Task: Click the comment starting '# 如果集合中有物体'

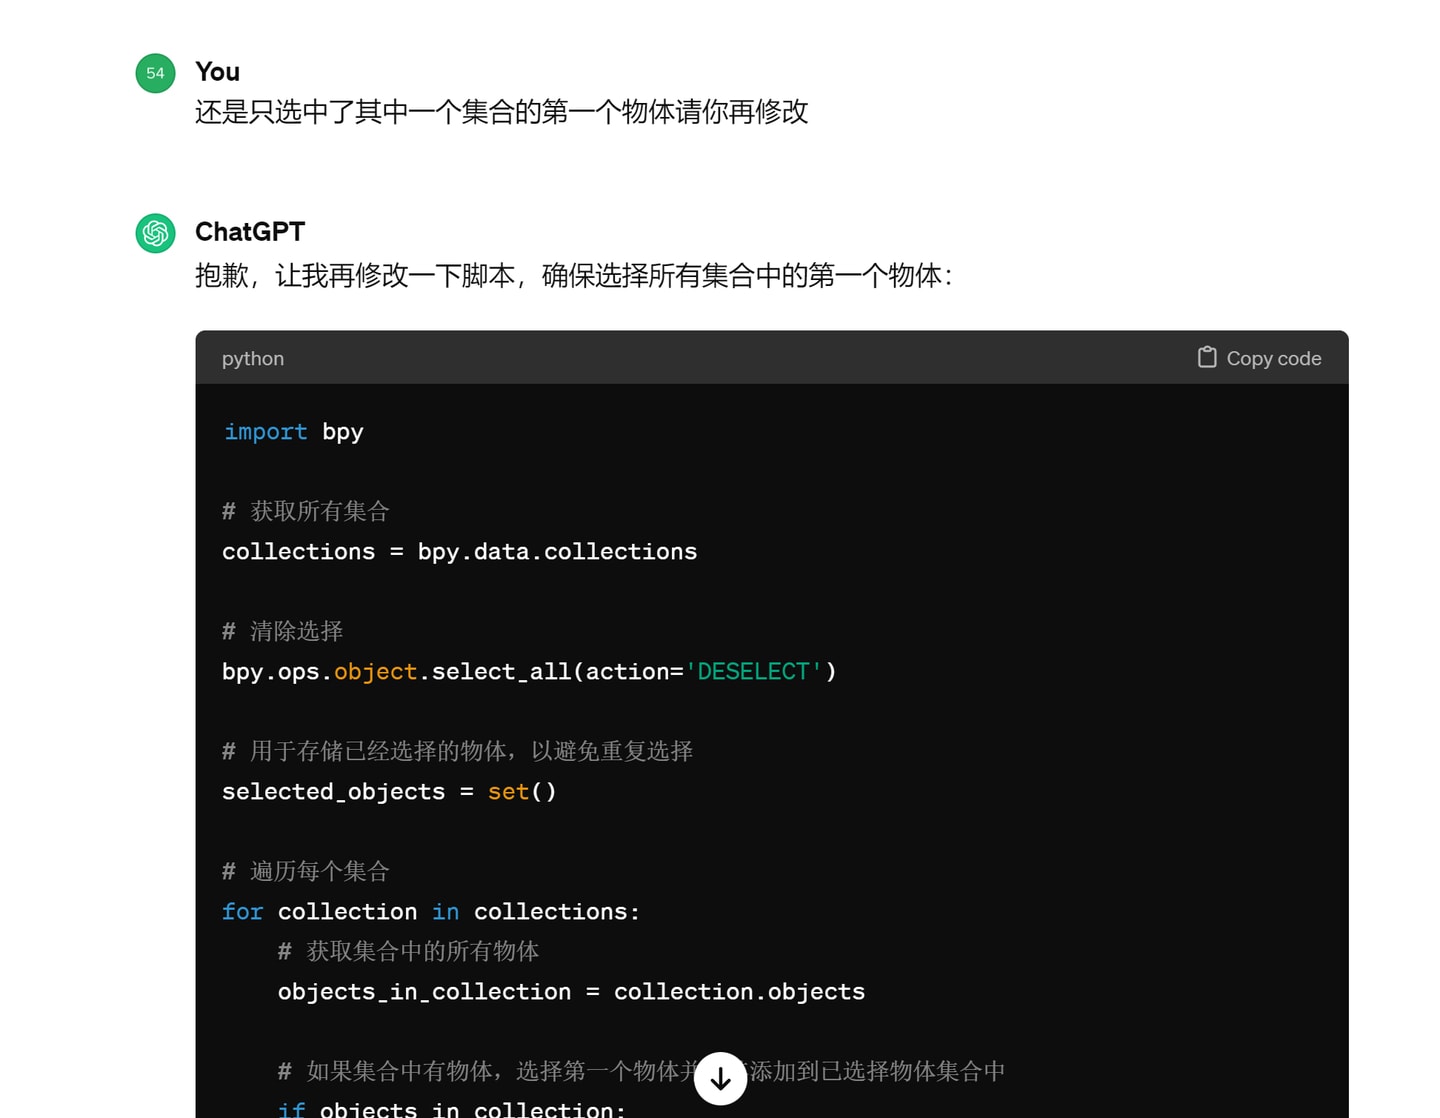Action: point(641,1072)
